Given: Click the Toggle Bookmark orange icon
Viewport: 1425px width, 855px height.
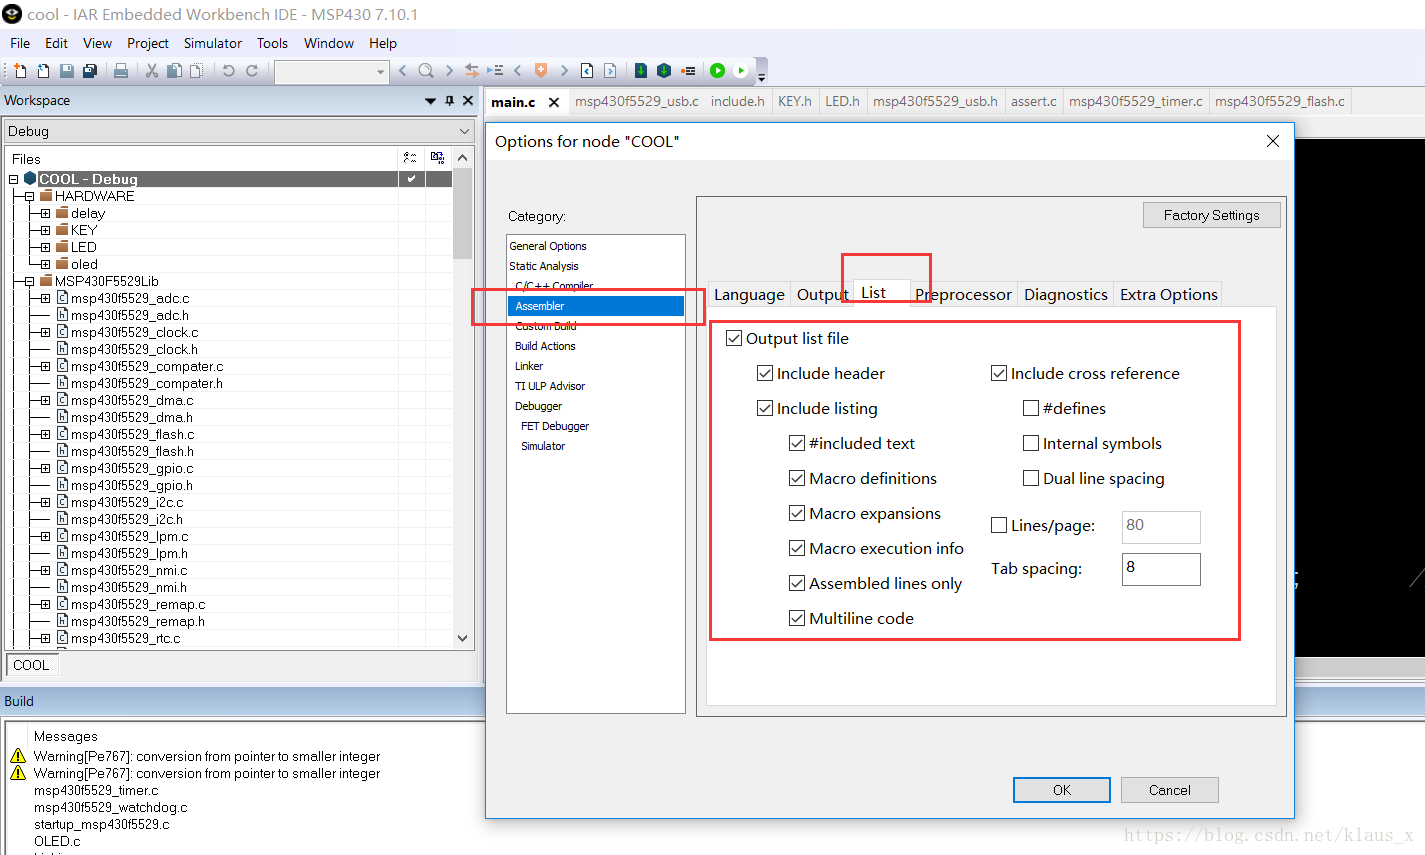Looking at the screenshot, I should pos(541,70).
